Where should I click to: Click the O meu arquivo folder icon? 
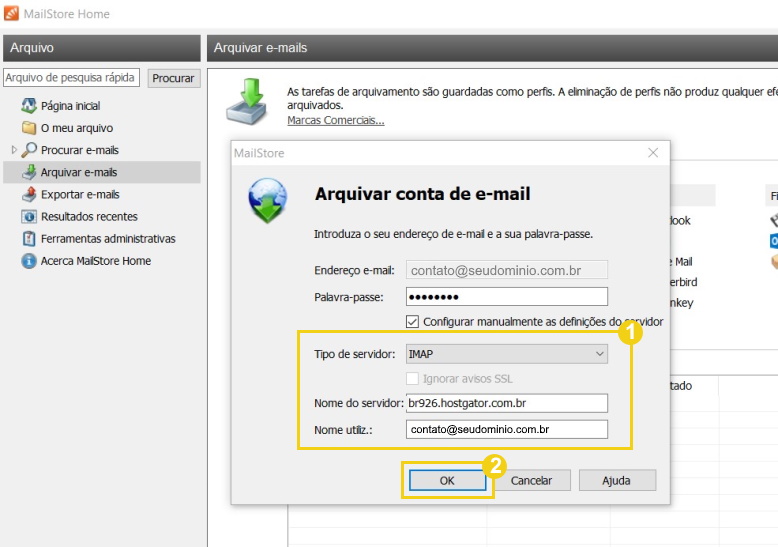(x=29, y=128)
